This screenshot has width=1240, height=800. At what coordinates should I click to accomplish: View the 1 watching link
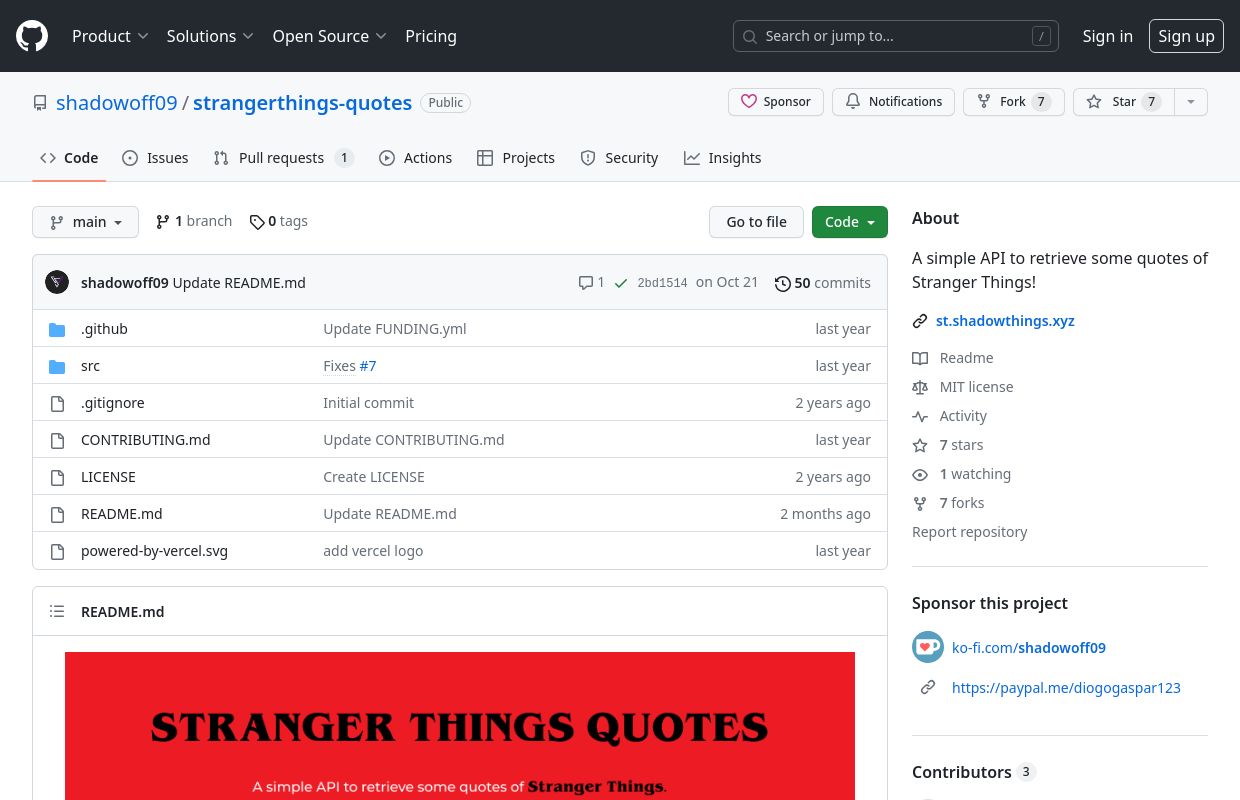point(962,474)
